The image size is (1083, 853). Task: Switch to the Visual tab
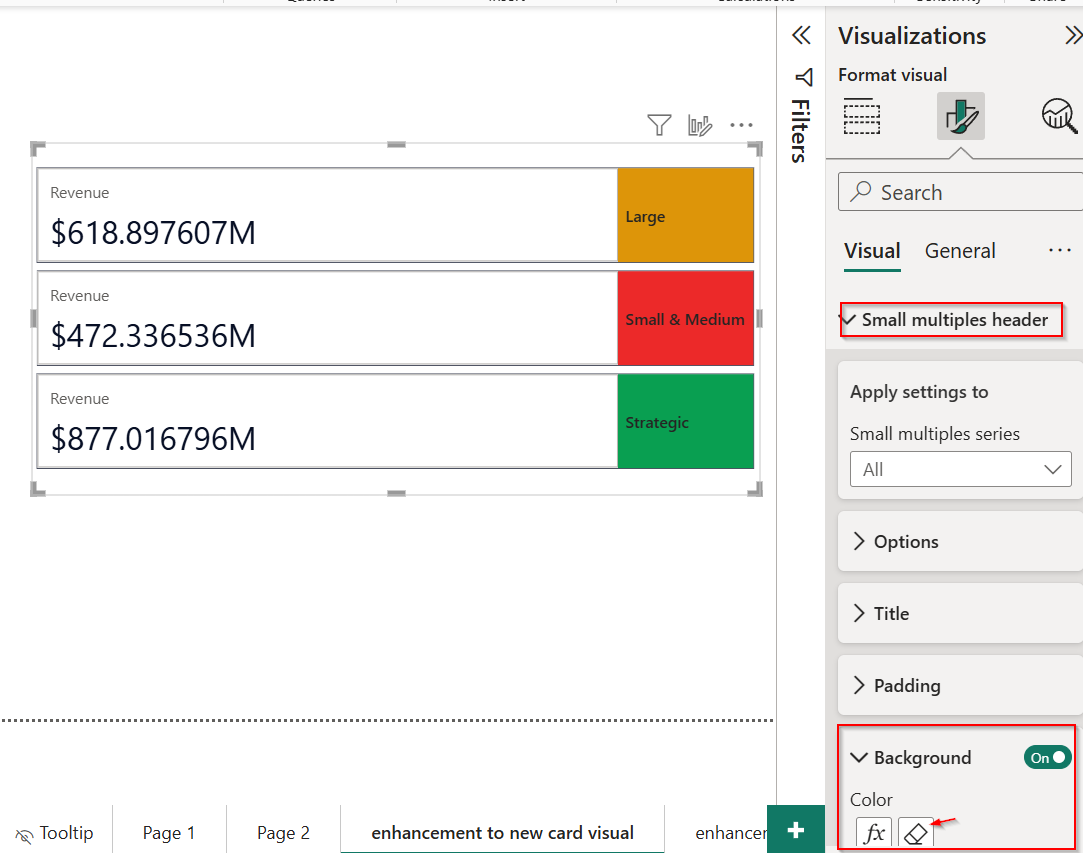point(872,251)
